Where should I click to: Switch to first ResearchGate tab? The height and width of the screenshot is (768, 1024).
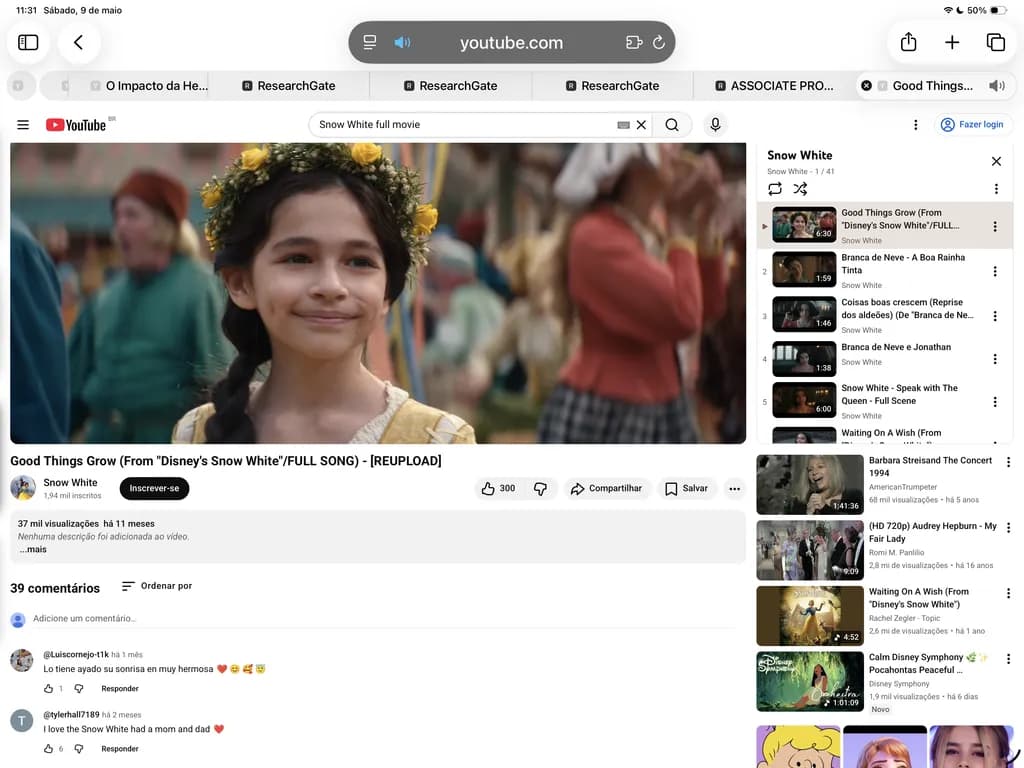point(289,86)
